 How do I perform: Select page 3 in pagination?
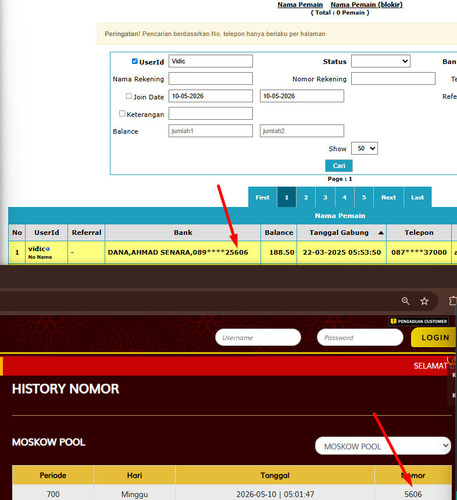pyautogui.click(x=325, y=197)
